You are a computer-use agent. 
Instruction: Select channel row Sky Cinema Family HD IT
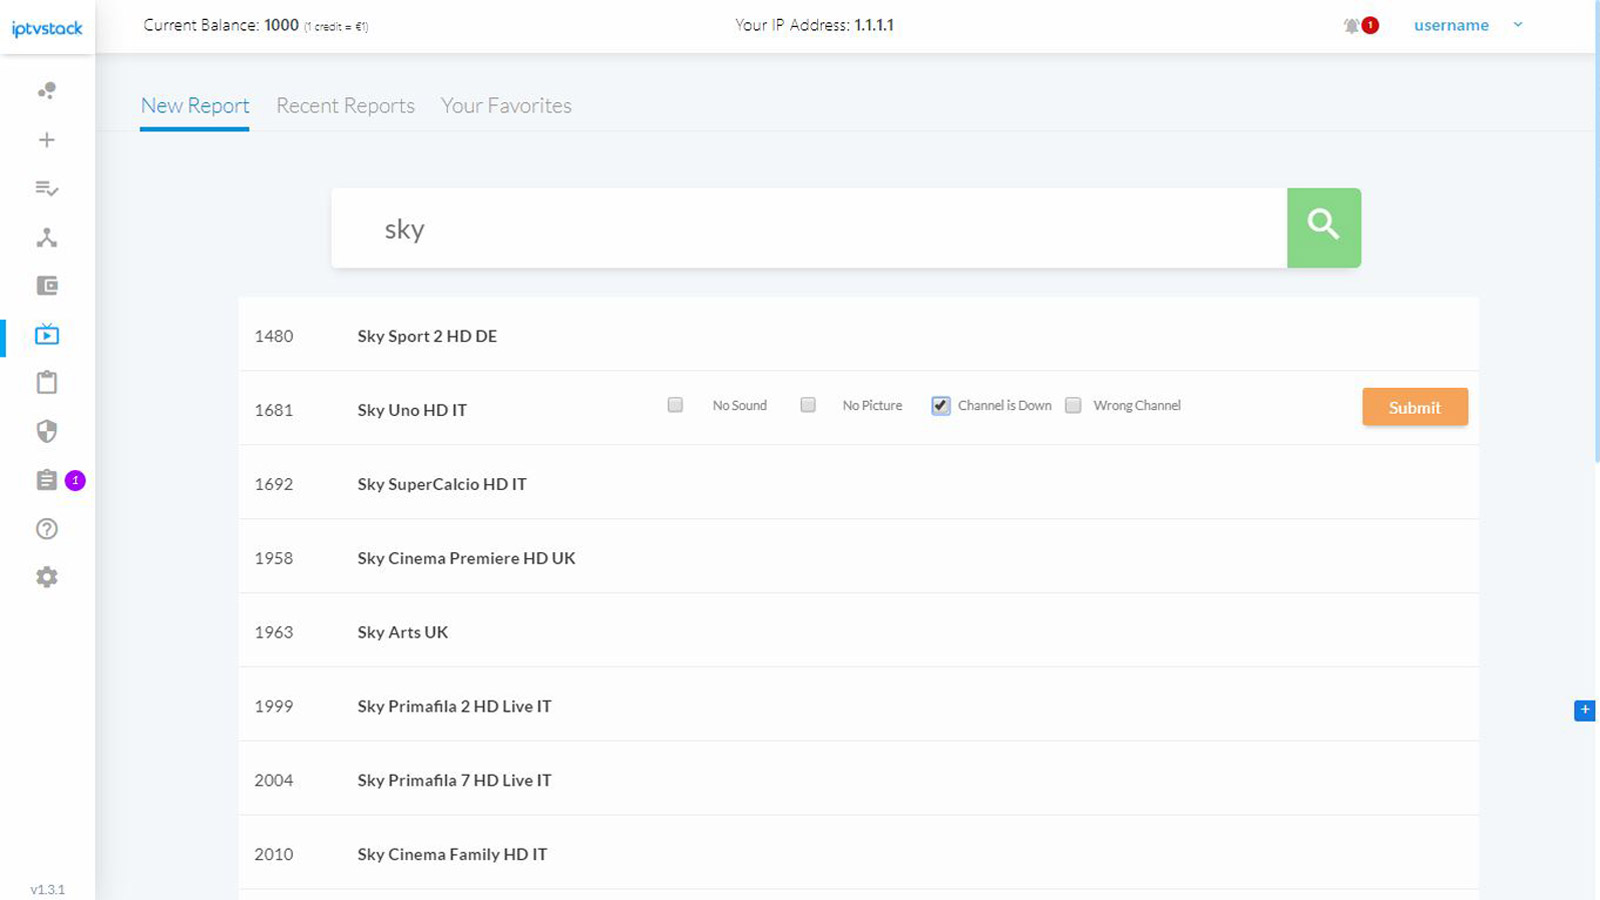click(x=858, y=852)
